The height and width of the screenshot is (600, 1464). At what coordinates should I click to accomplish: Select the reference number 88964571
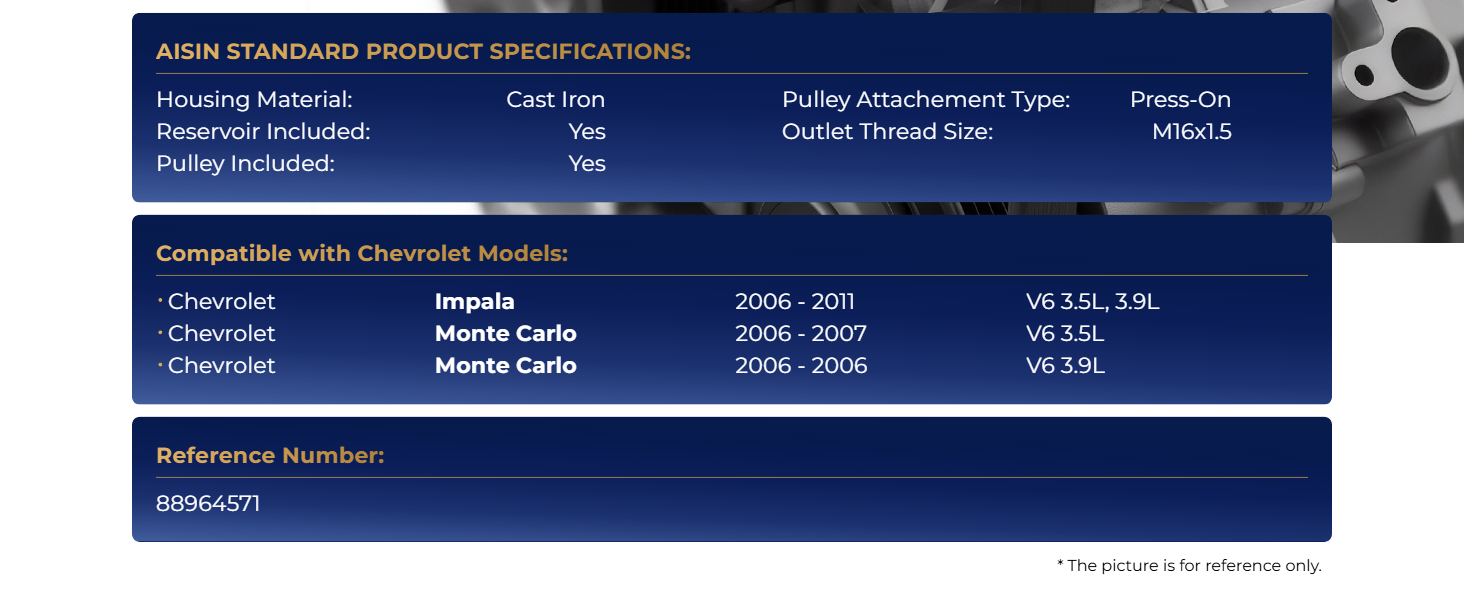pos(208,504)
